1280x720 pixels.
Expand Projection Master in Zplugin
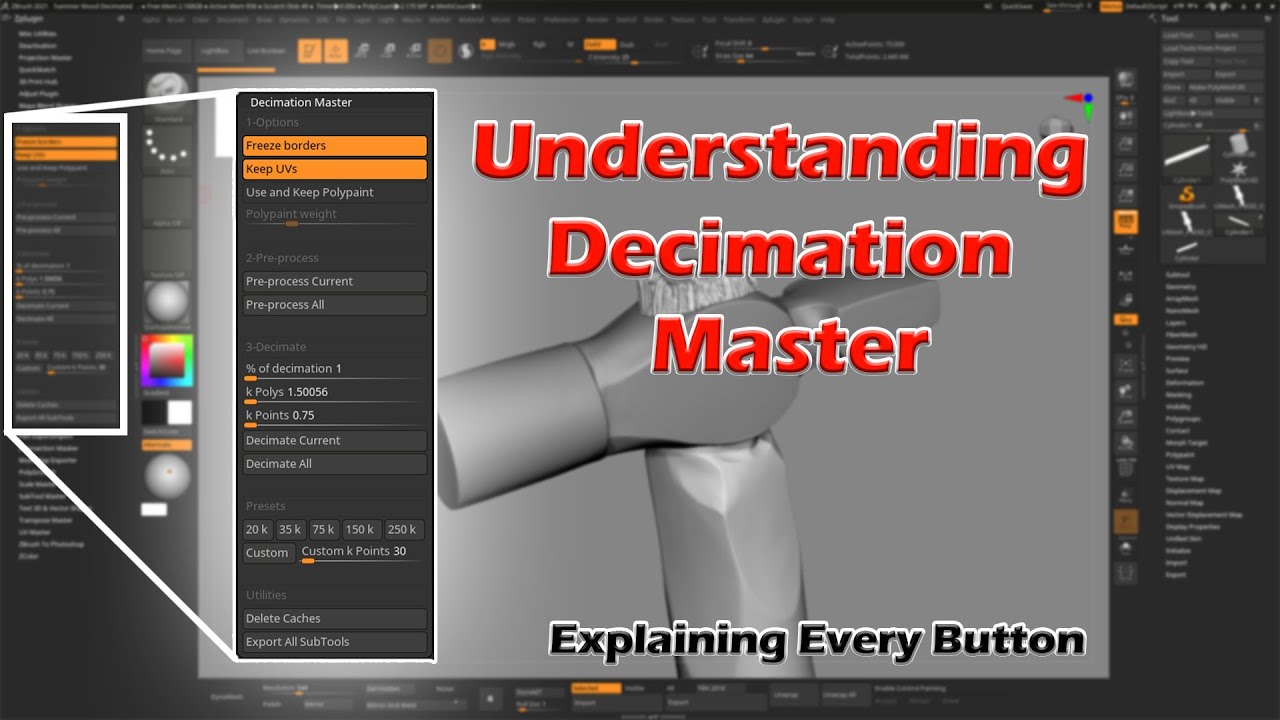(x=45, y=58)
